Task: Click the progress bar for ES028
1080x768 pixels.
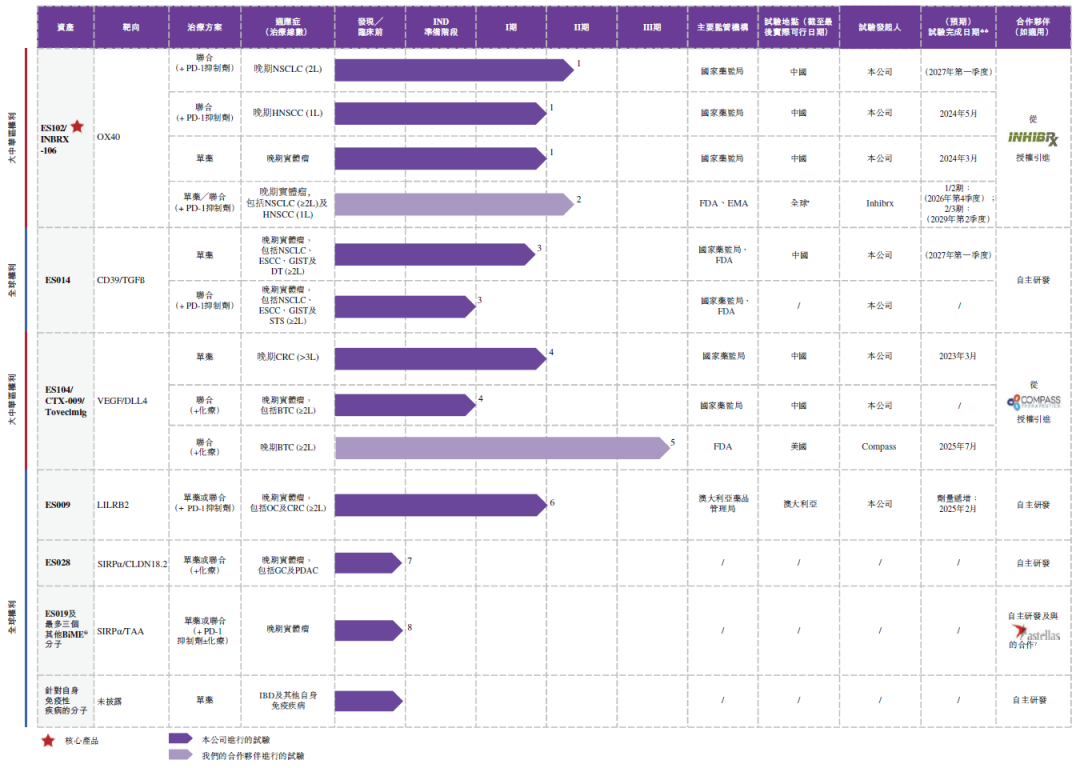Action: [x=367, y=563]
